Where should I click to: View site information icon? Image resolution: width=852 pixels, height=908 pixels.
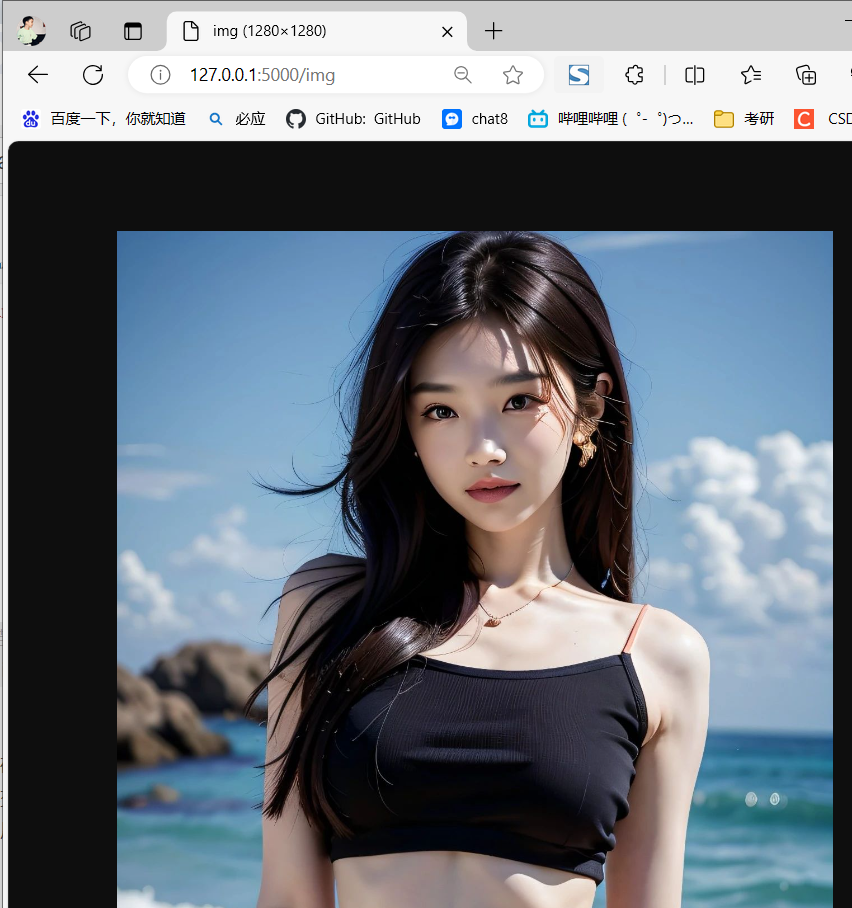(x=160, y=75)
